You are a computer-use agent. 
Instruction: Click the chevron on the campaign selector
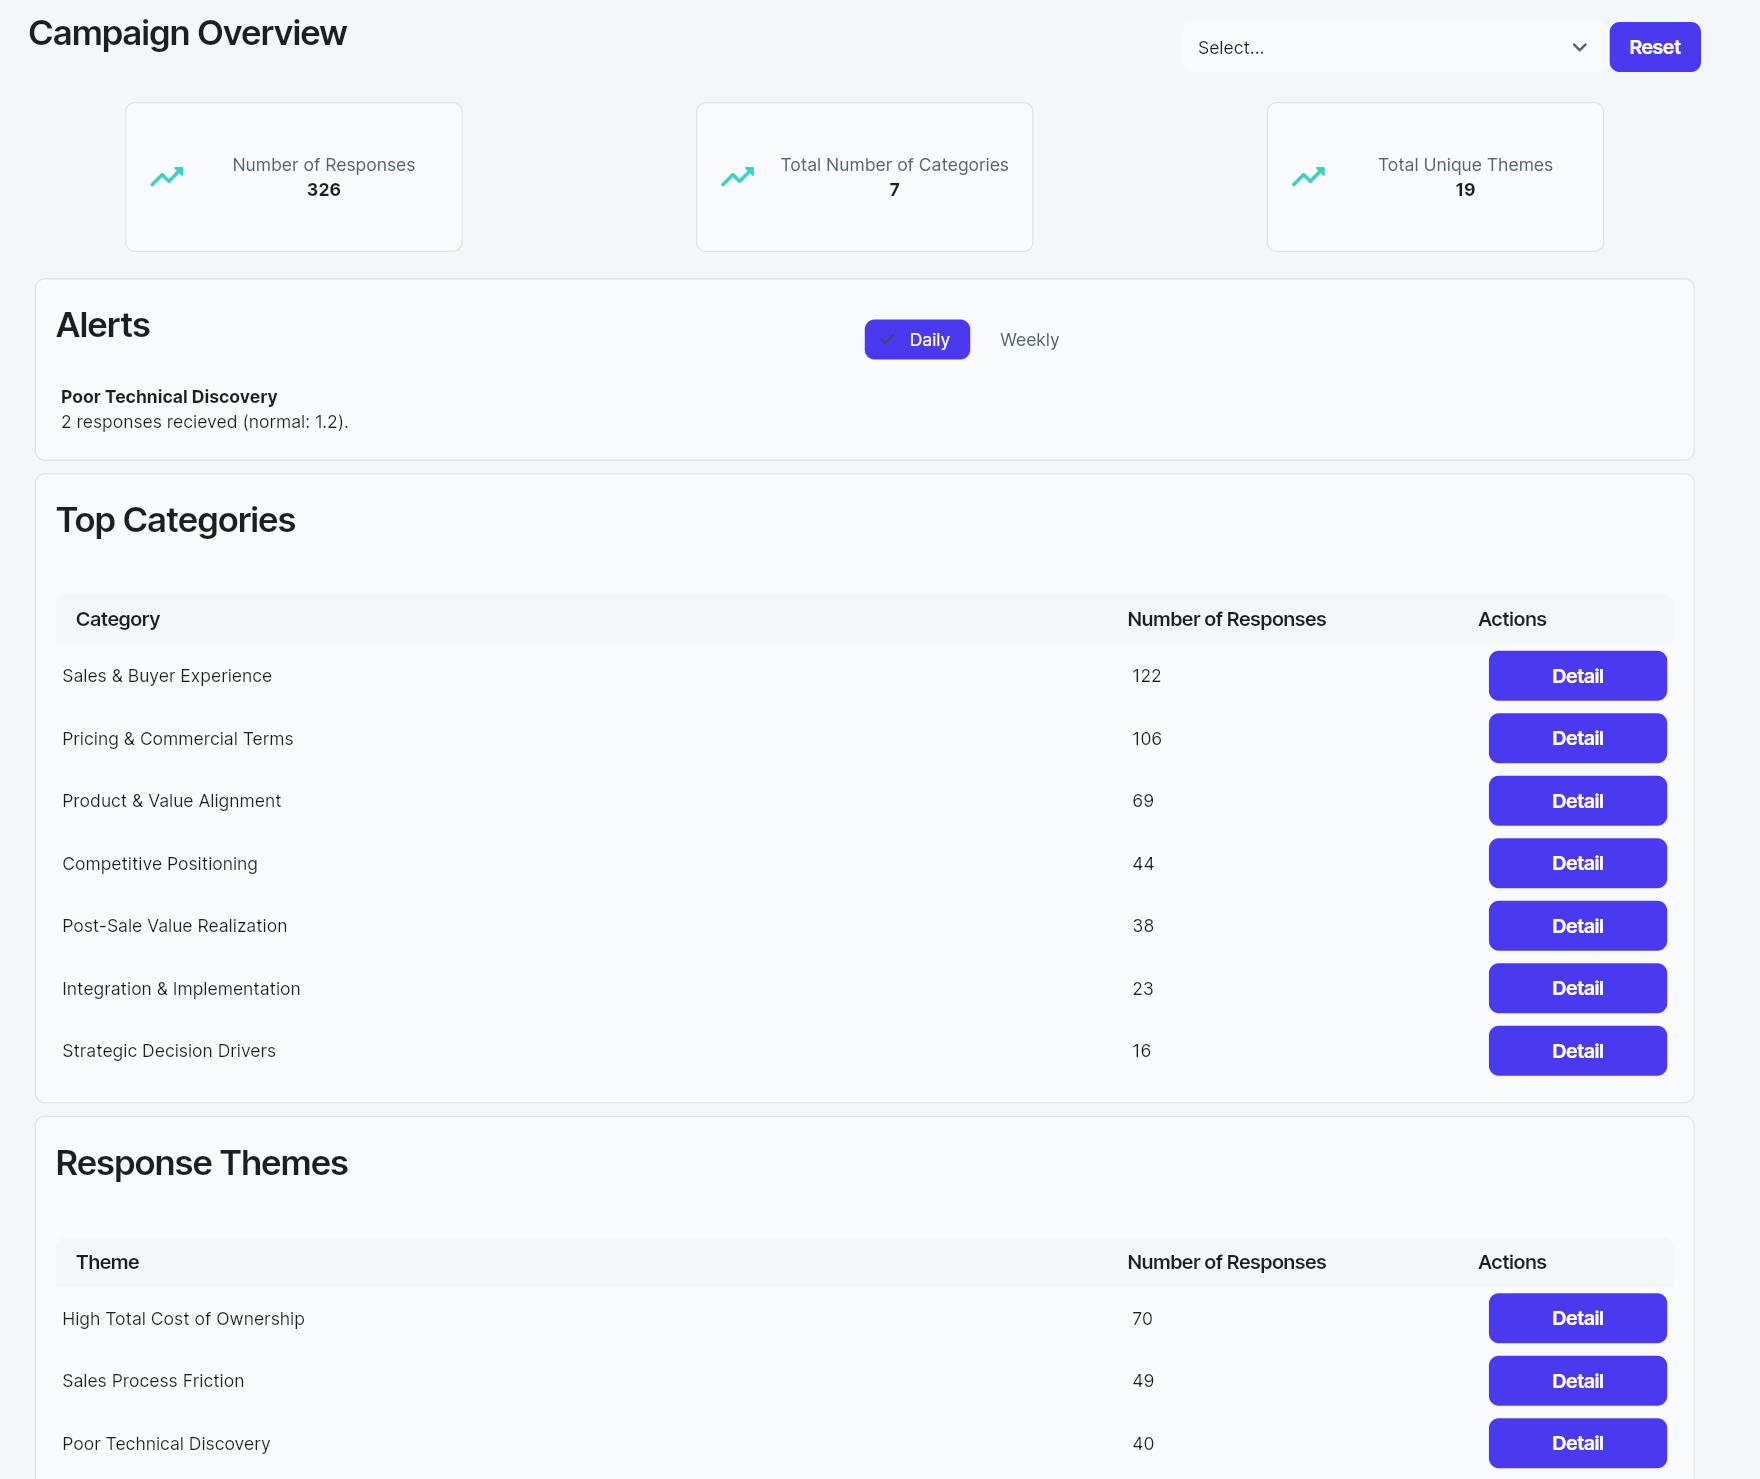[1579, 47]
